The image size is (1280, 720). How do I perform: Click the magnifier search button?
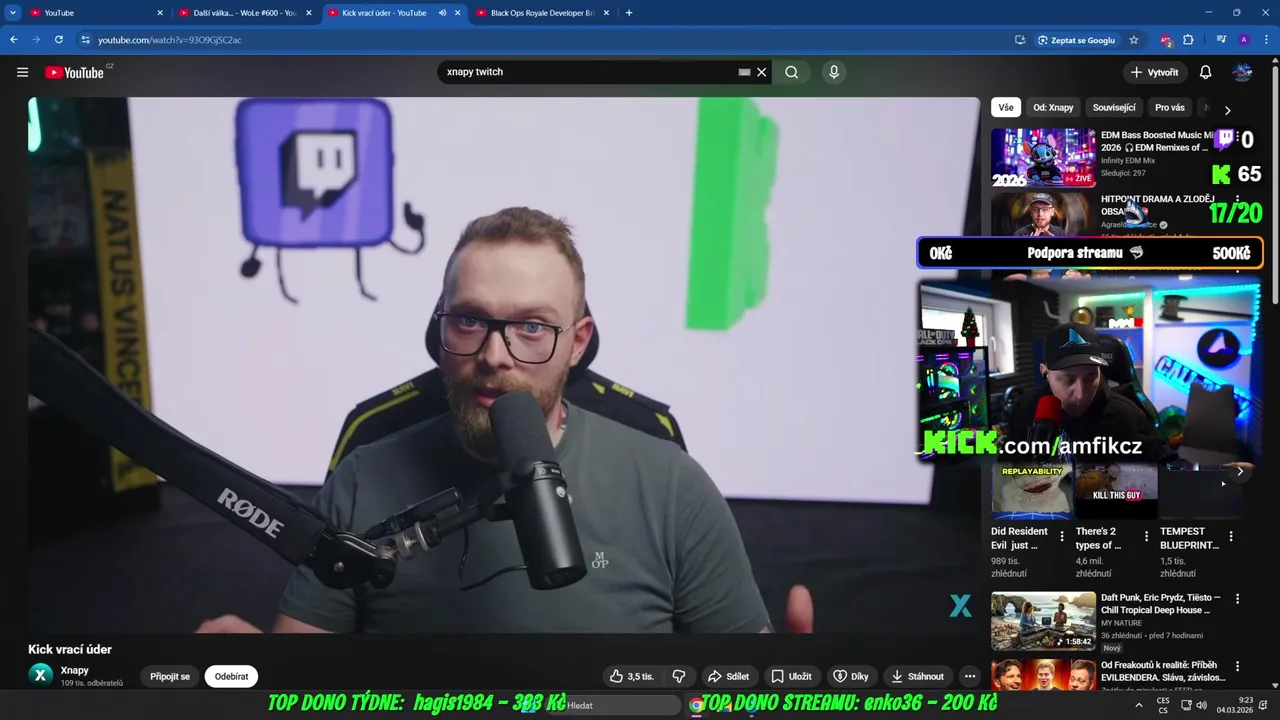[791, 72]
